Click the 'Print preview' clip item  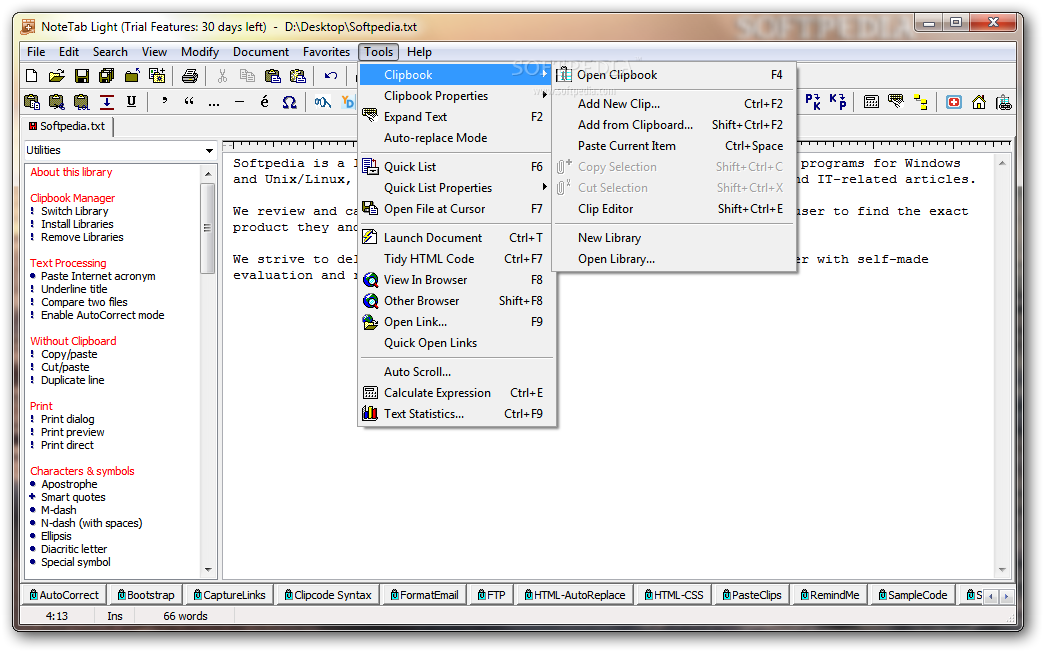pos(73,432)
